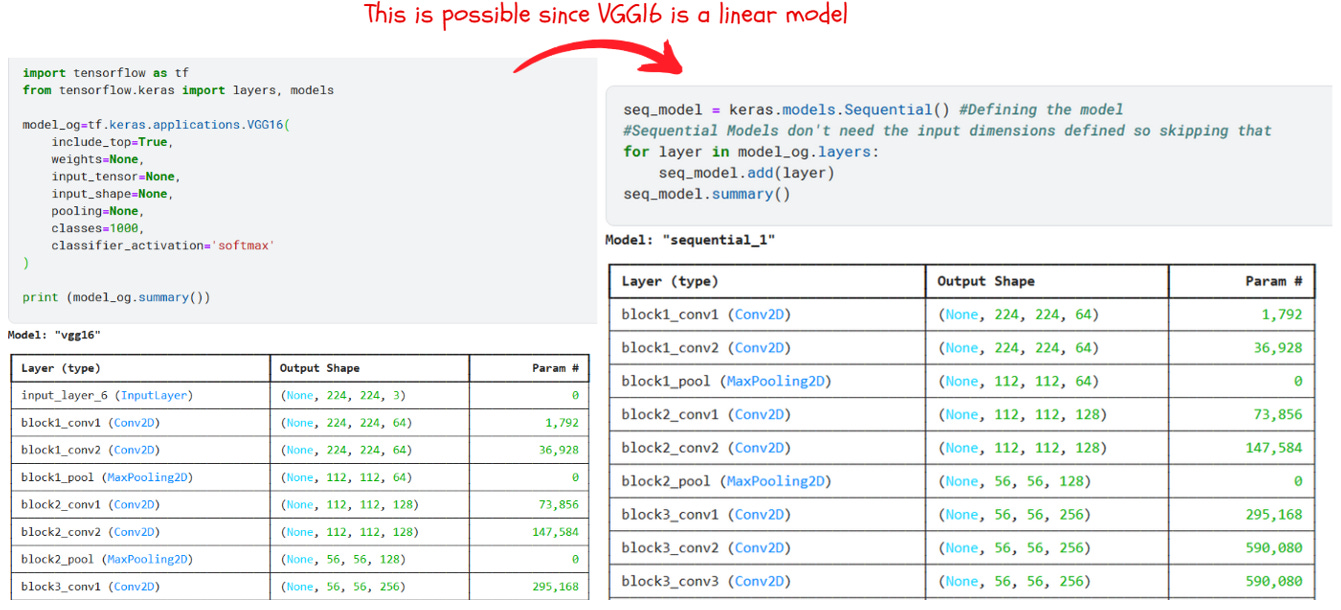Click block1_conv2 layer name in sequential_1 table
Viewport: 1341px width, 610px height.
[706, 348]
